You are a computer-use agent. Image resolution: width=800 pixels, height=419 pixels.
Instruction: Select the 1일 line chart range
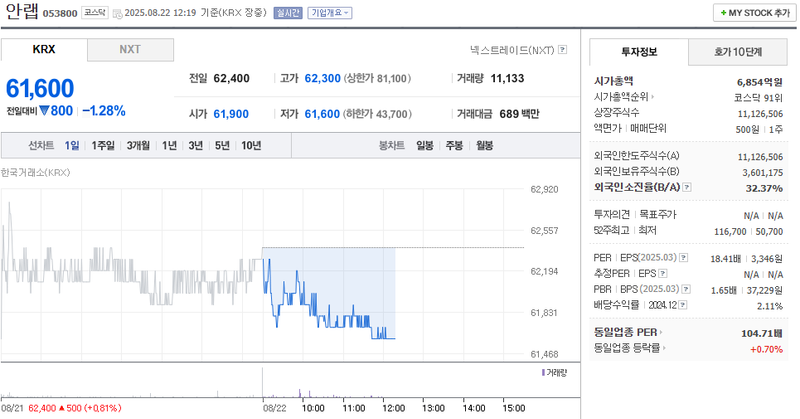[71, 145]
